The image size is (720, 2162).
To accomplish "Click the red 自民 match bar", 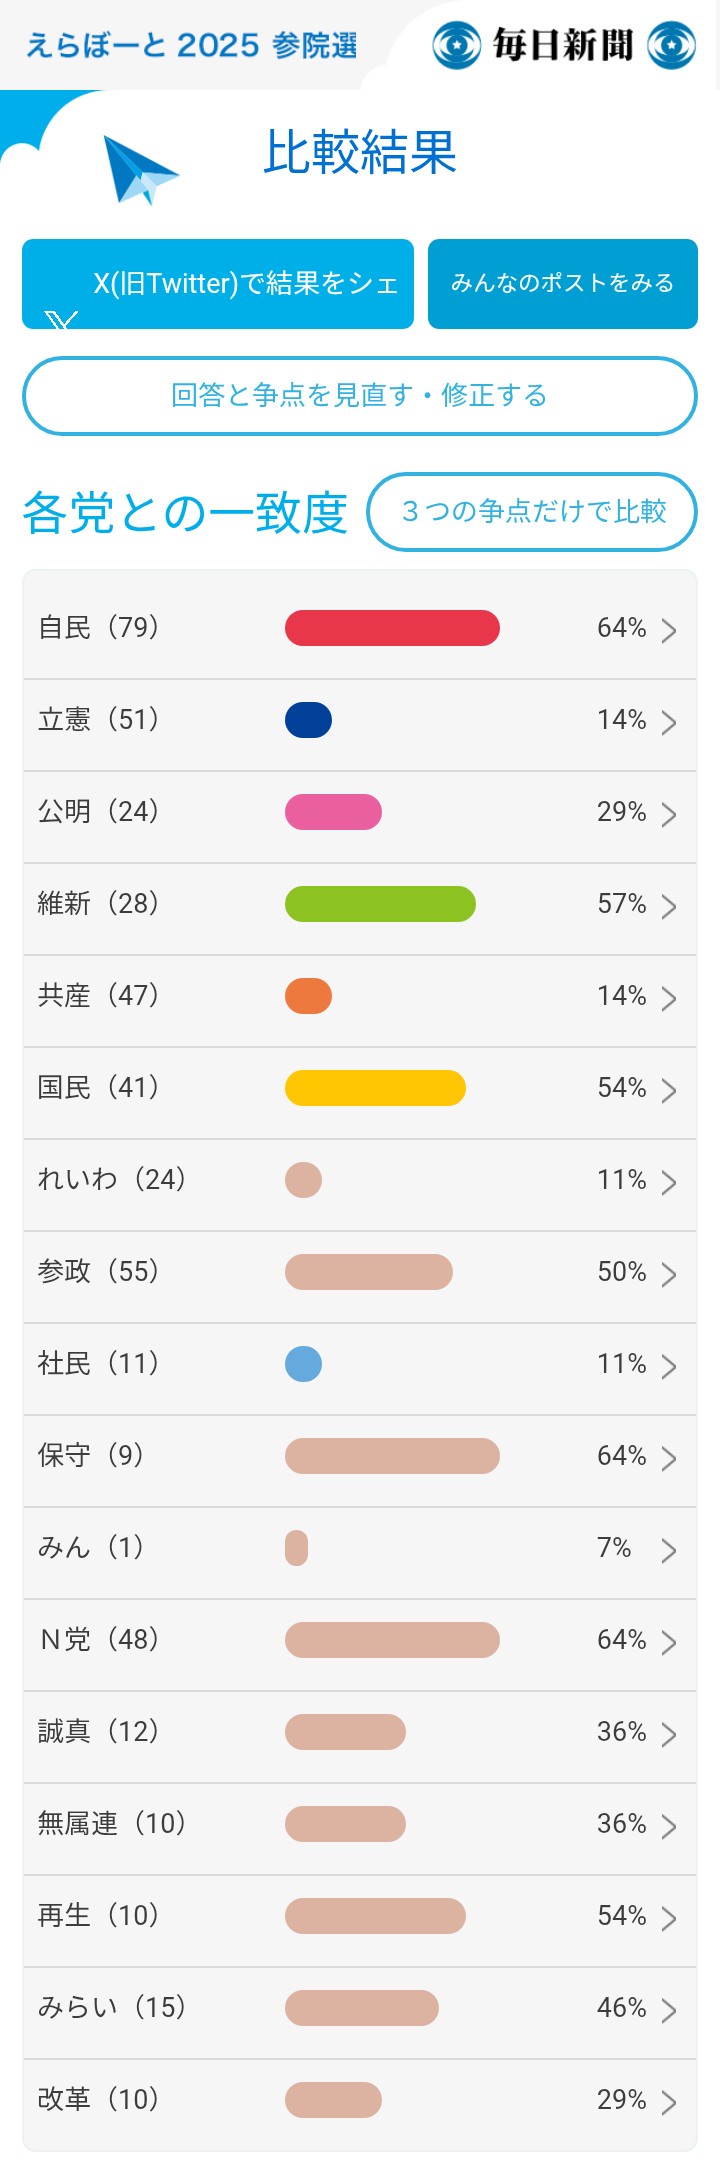I will click(392, 628).
